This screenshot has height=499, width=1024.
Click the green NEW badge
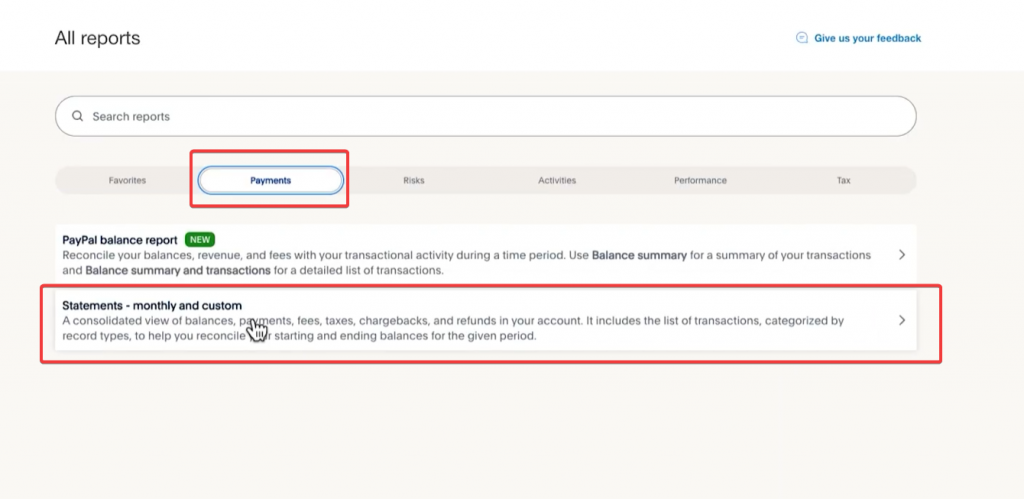click(200, 240)
